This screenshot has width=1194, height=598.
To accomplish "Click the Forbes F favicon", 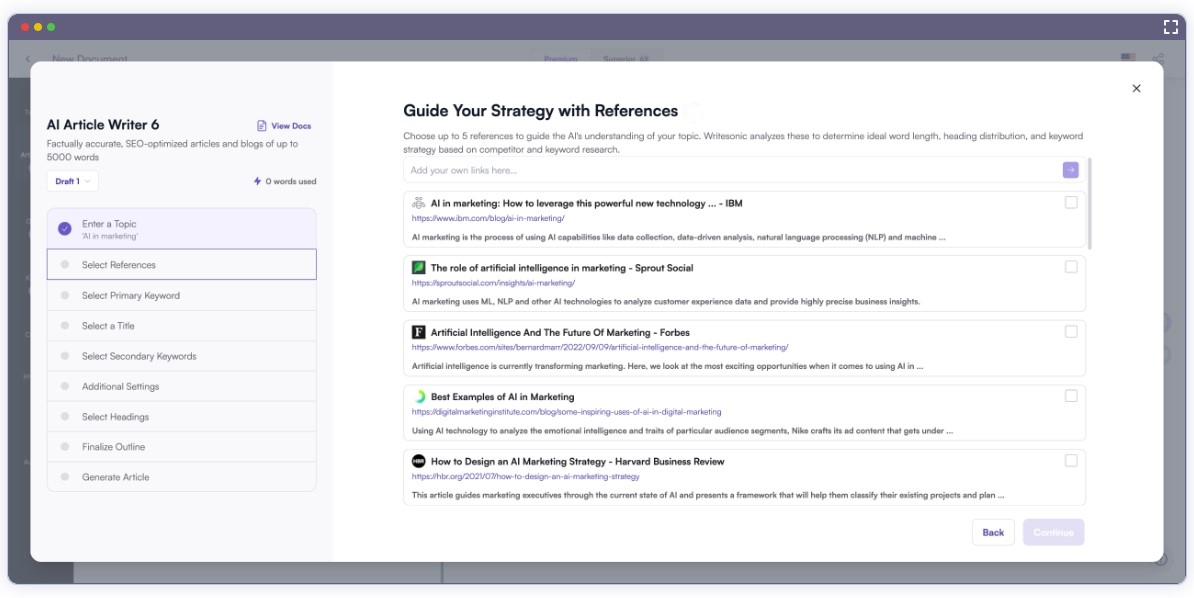I will point(419,332).
